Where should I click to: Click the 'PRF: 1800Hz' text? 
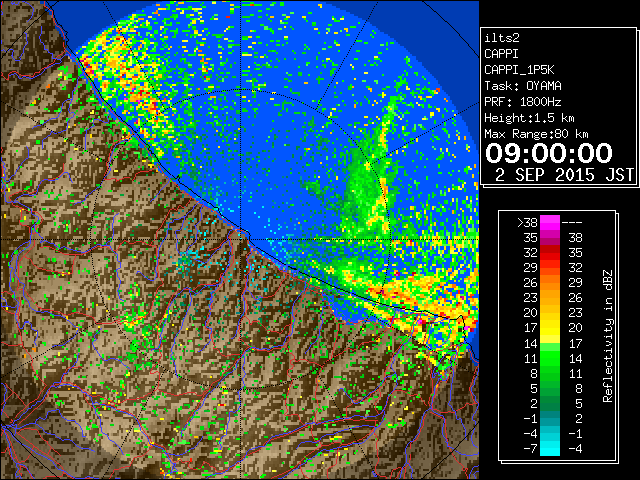(523, 102)
